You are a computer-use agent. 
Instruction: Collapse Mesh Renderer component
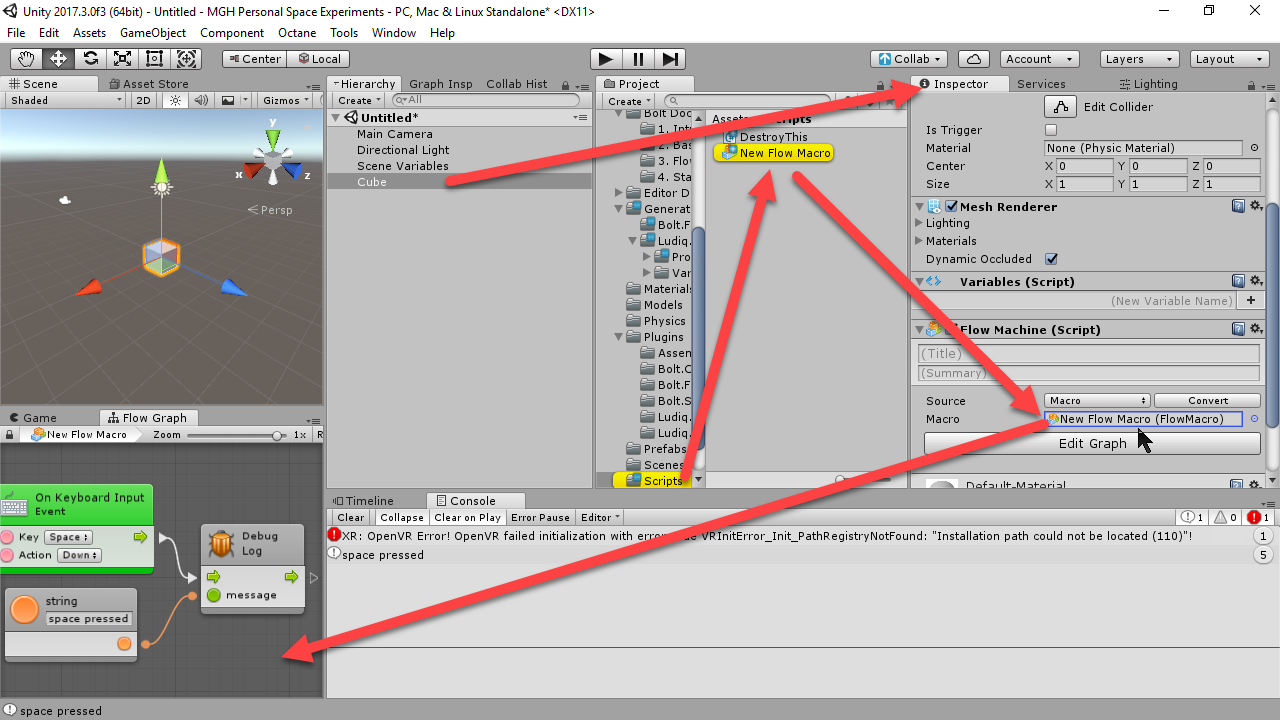click(919, 207)
